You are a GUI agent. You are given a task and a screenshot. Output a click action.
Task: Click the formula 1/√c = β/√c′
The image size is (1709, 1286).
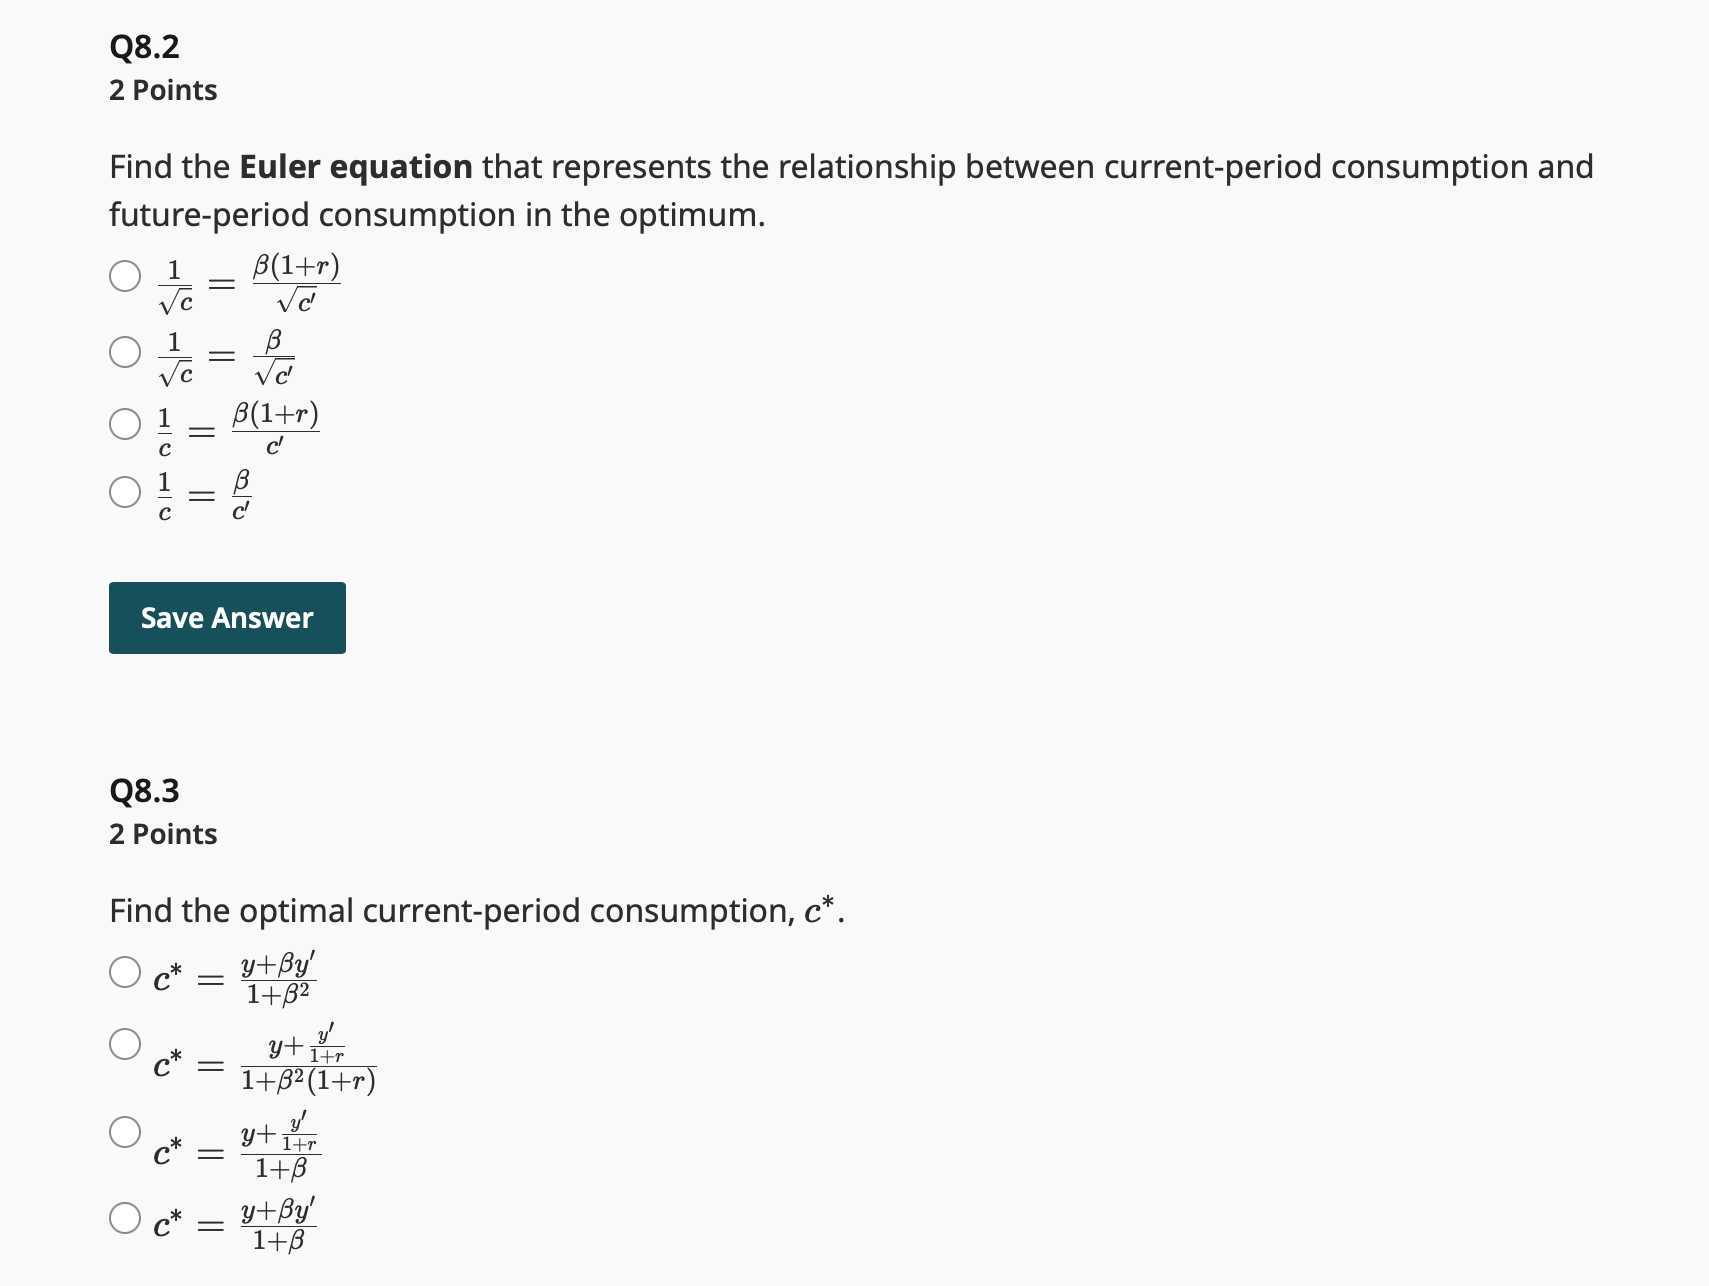click(x=226, y=358)
